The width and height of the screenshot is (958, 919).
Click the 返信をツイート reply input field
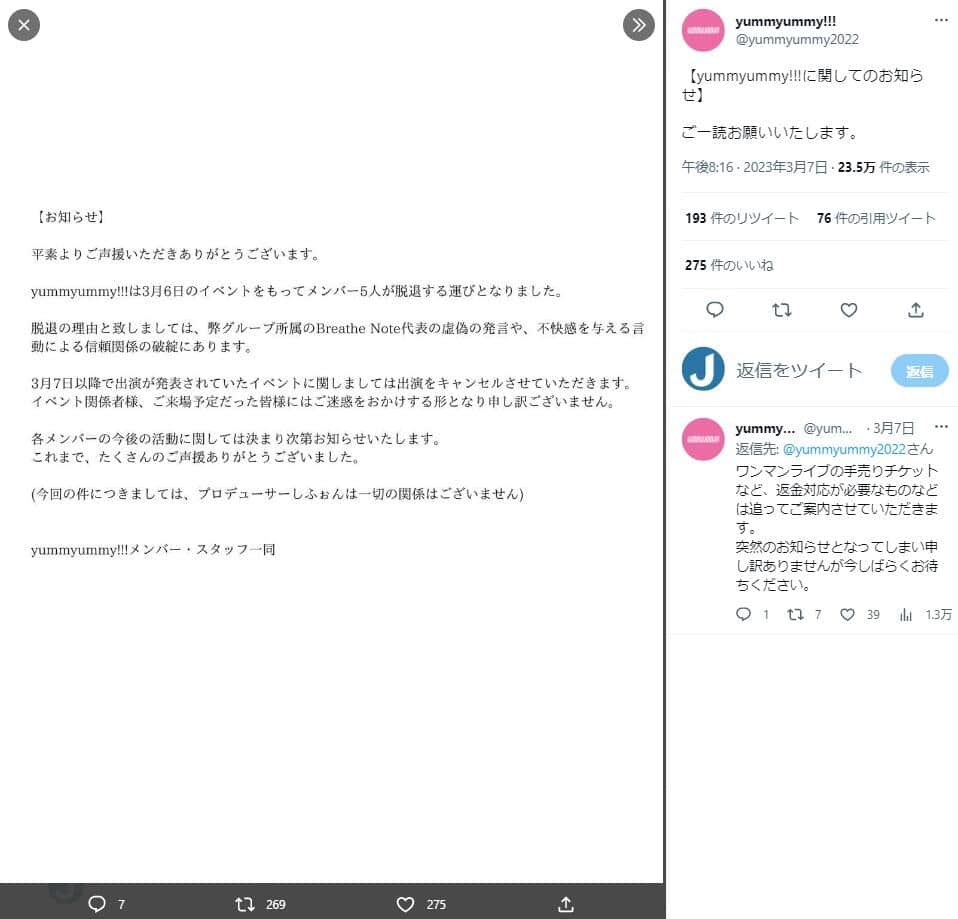(797, 370)
